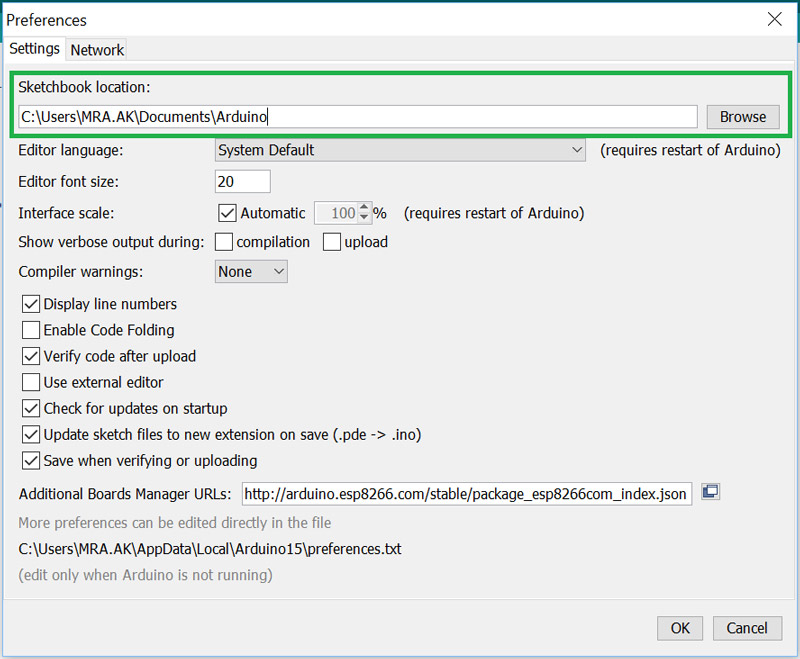Click the Additional Boards Manager URLs field
The width and height of the screenshot is (800, 659).
(x=467, y=494)
